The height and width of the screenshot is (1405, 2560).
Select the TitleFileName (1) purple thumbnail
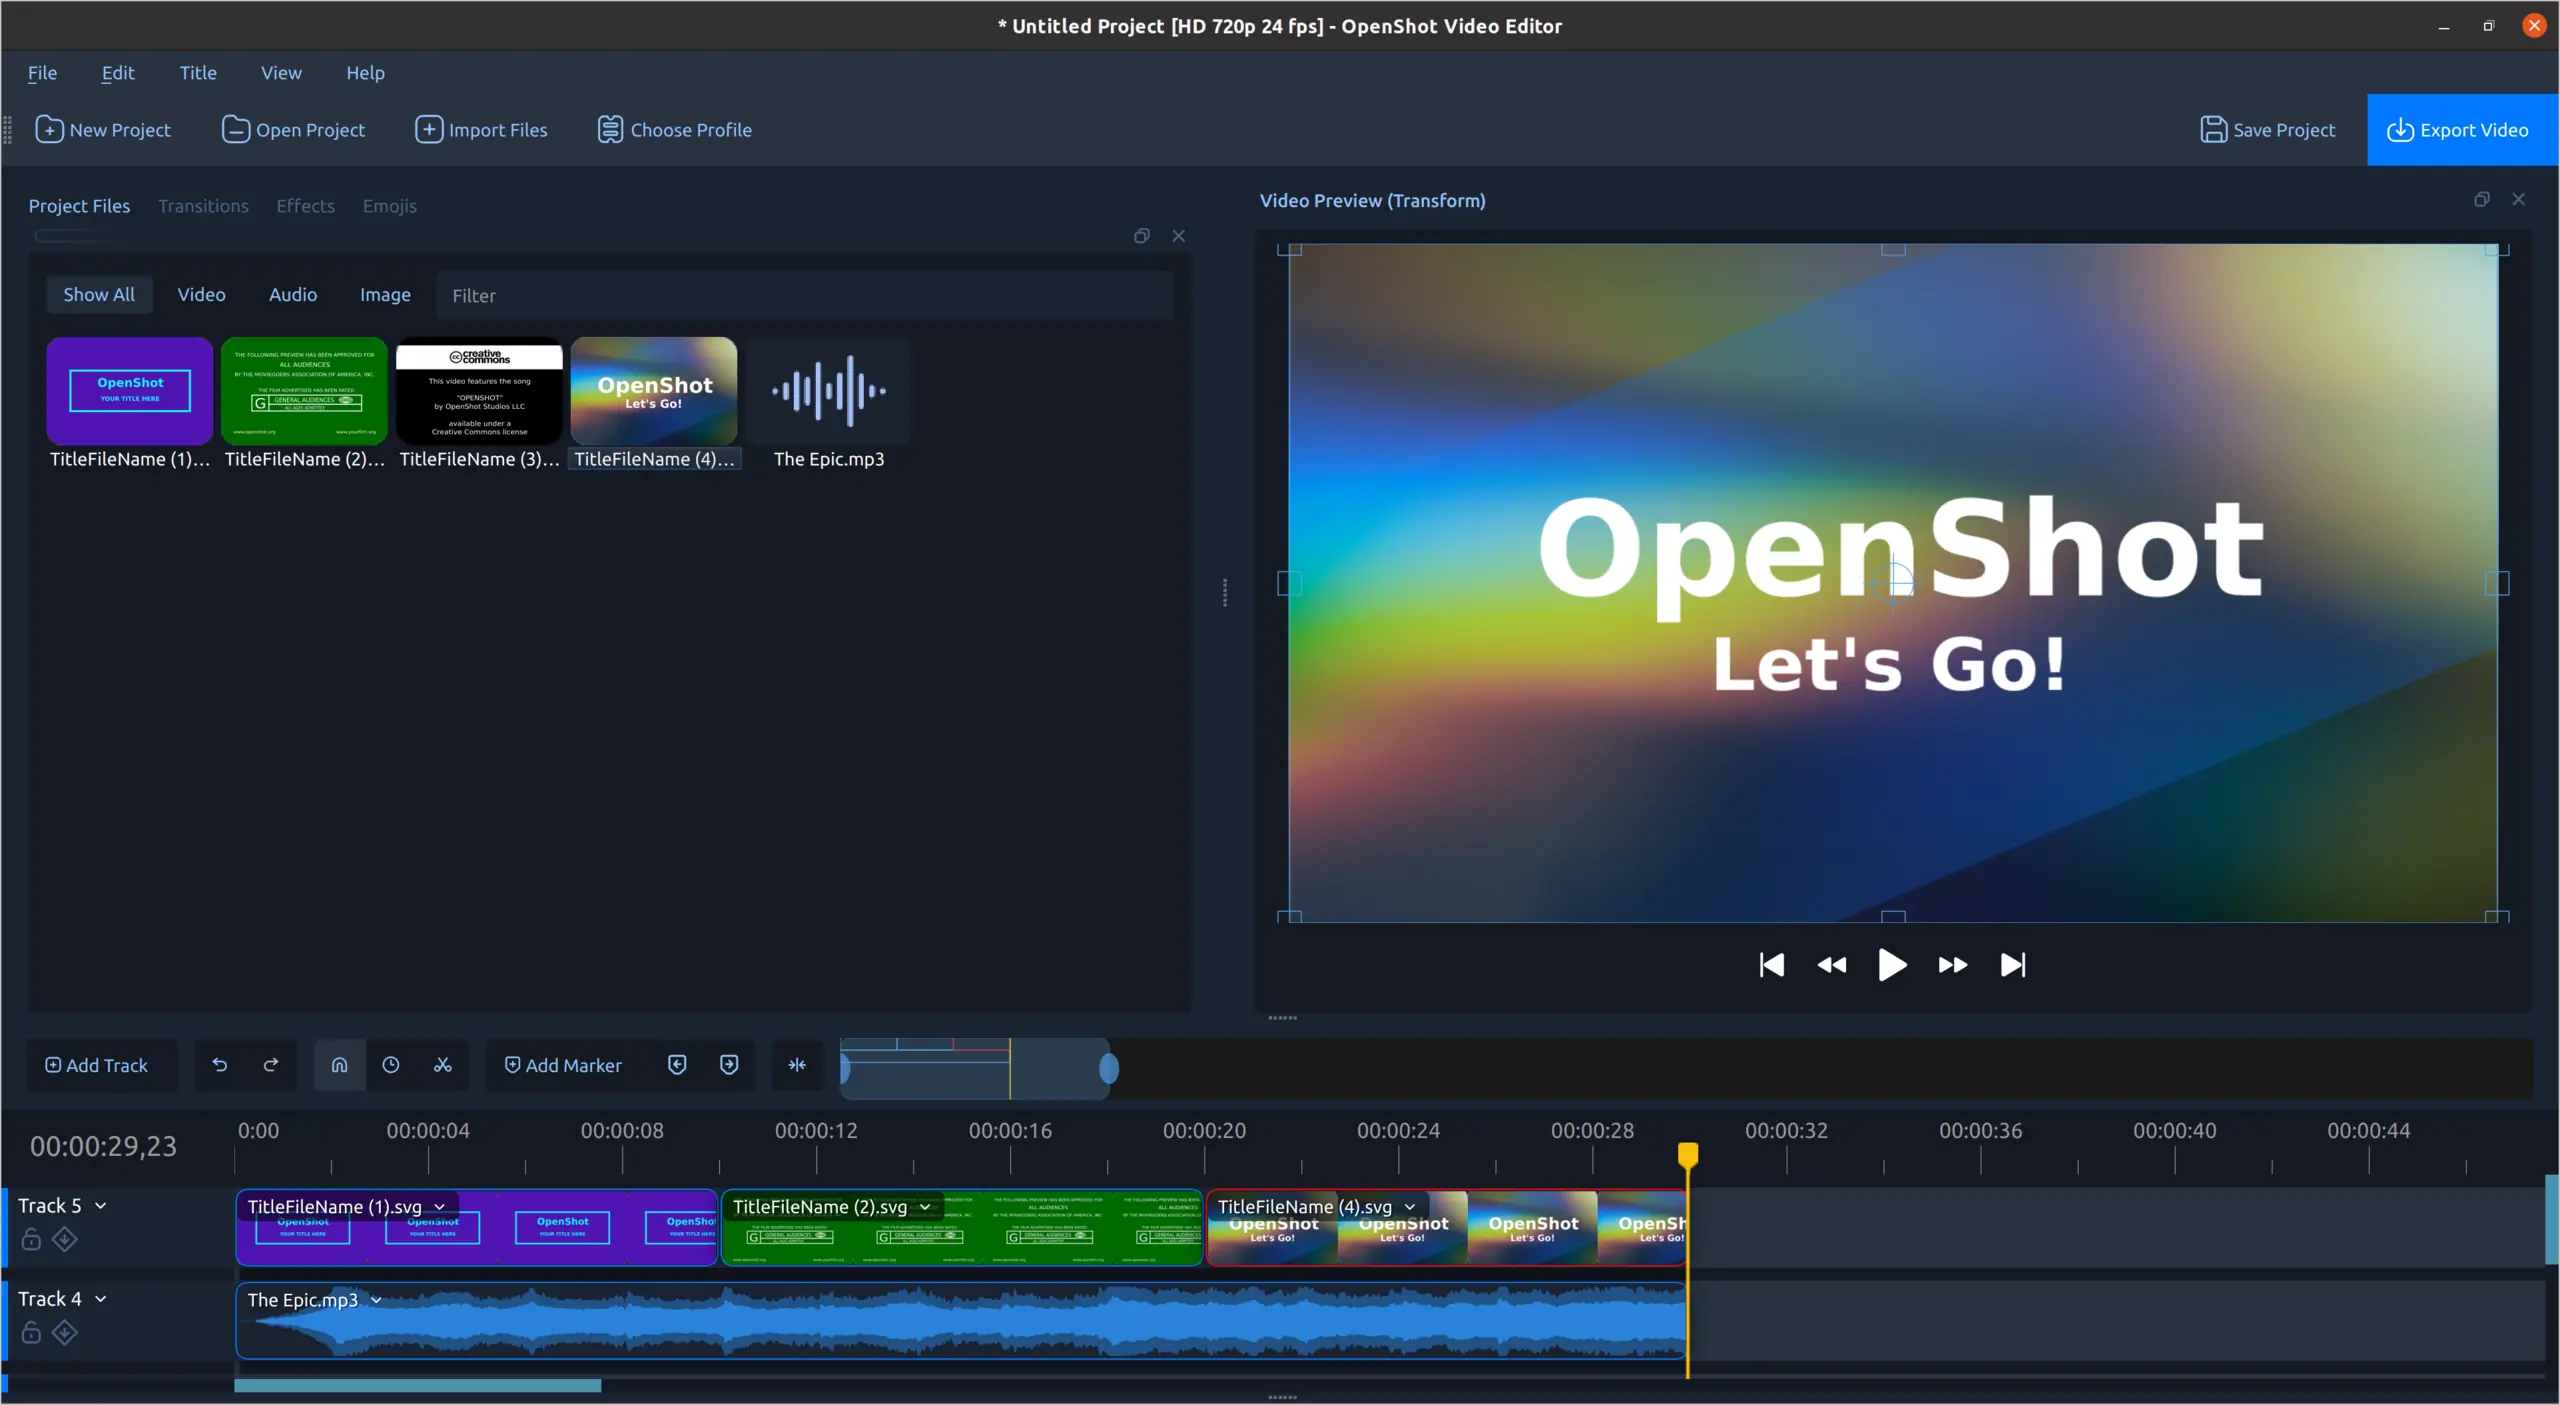coord(129,391)
